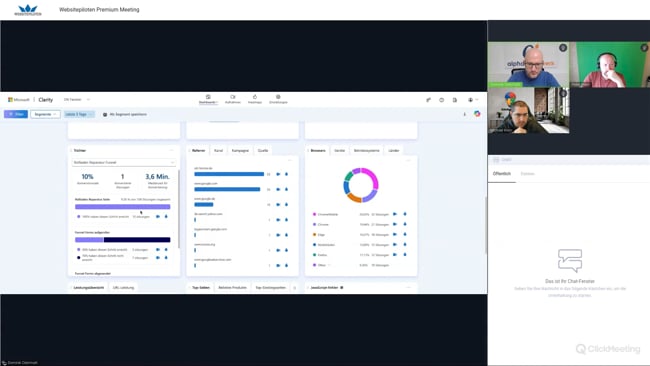Switch to the Top-Einstiegsseiten tab
Image resolution: width=650 pixels, height=366 pixels.
271,287
